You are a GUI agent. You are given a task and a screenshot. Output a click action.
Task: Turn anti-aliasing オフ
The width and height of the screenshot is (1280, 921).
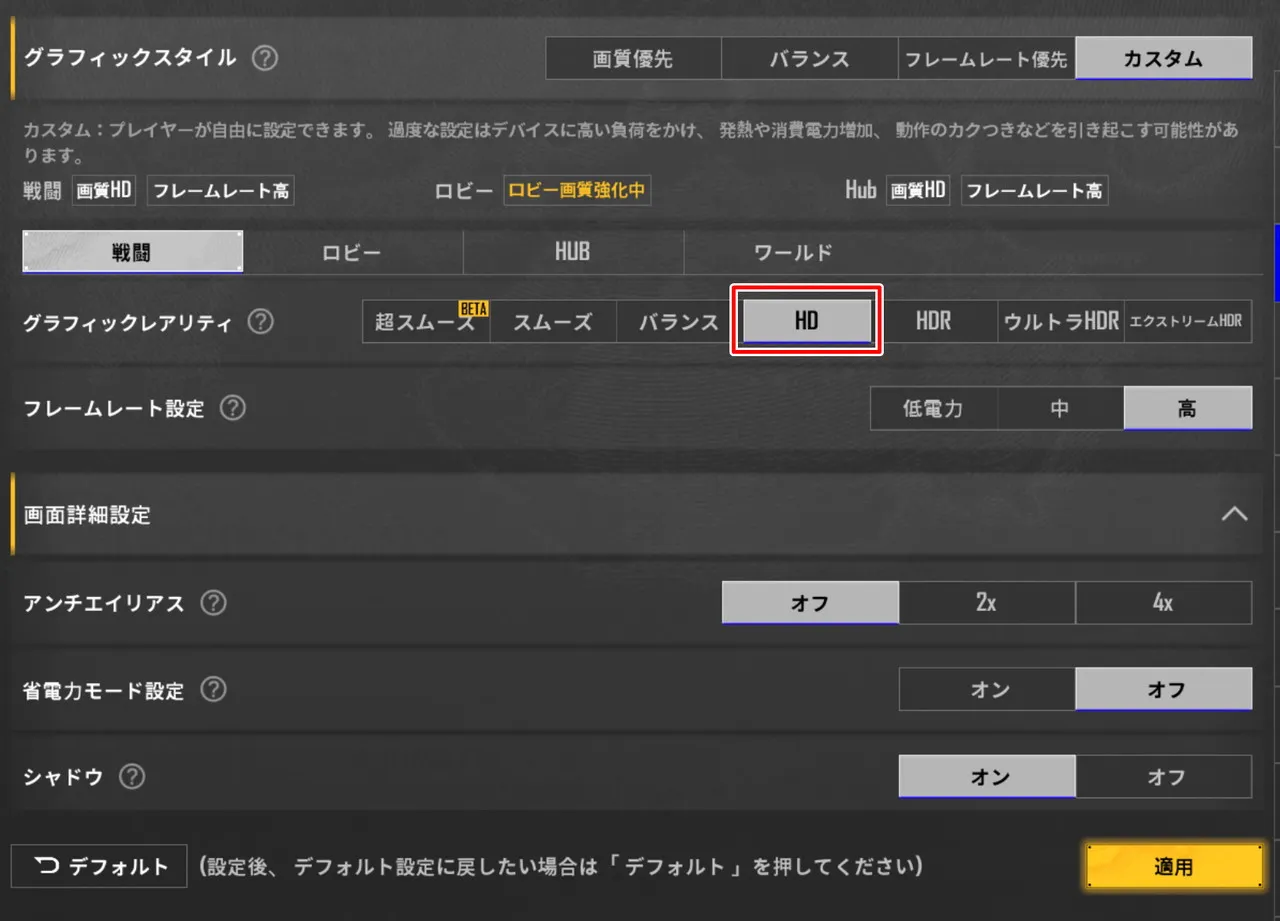[810, 603]
